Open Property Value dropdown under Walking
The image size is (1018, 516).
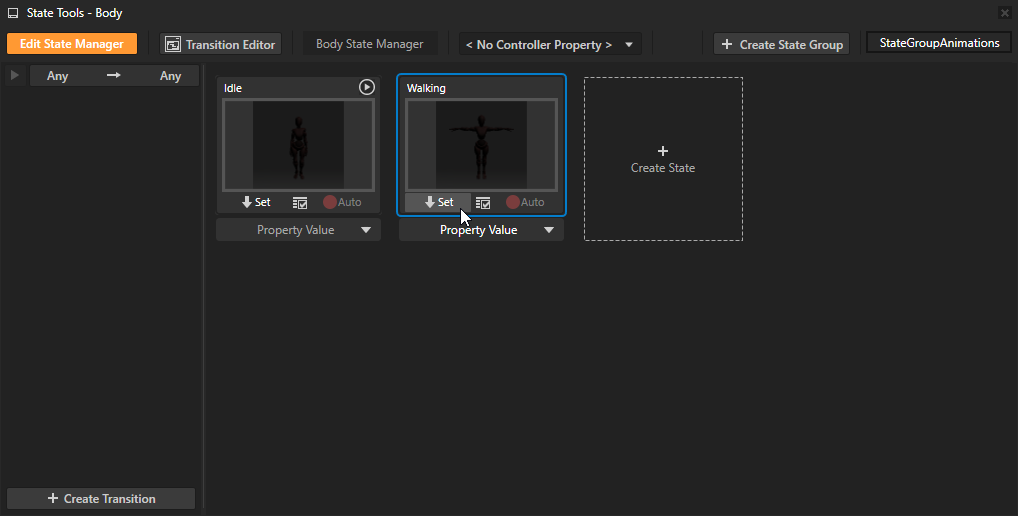click(481, 230)
